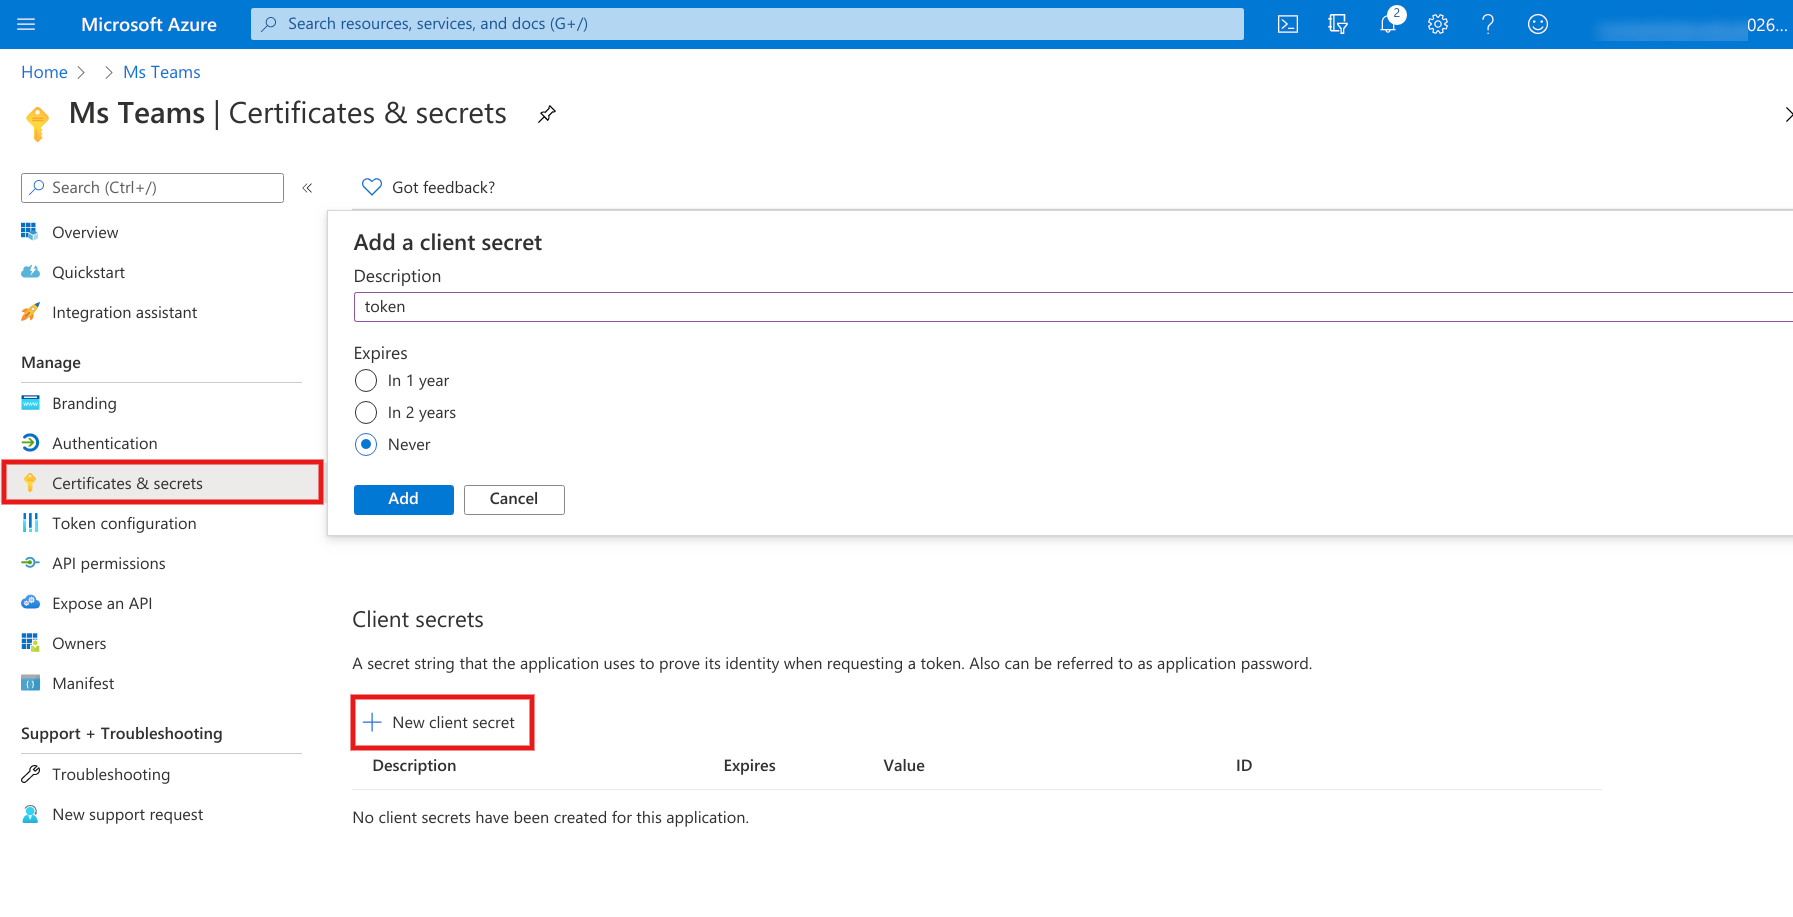Open API permissions in sidebar

pos(108,564)
